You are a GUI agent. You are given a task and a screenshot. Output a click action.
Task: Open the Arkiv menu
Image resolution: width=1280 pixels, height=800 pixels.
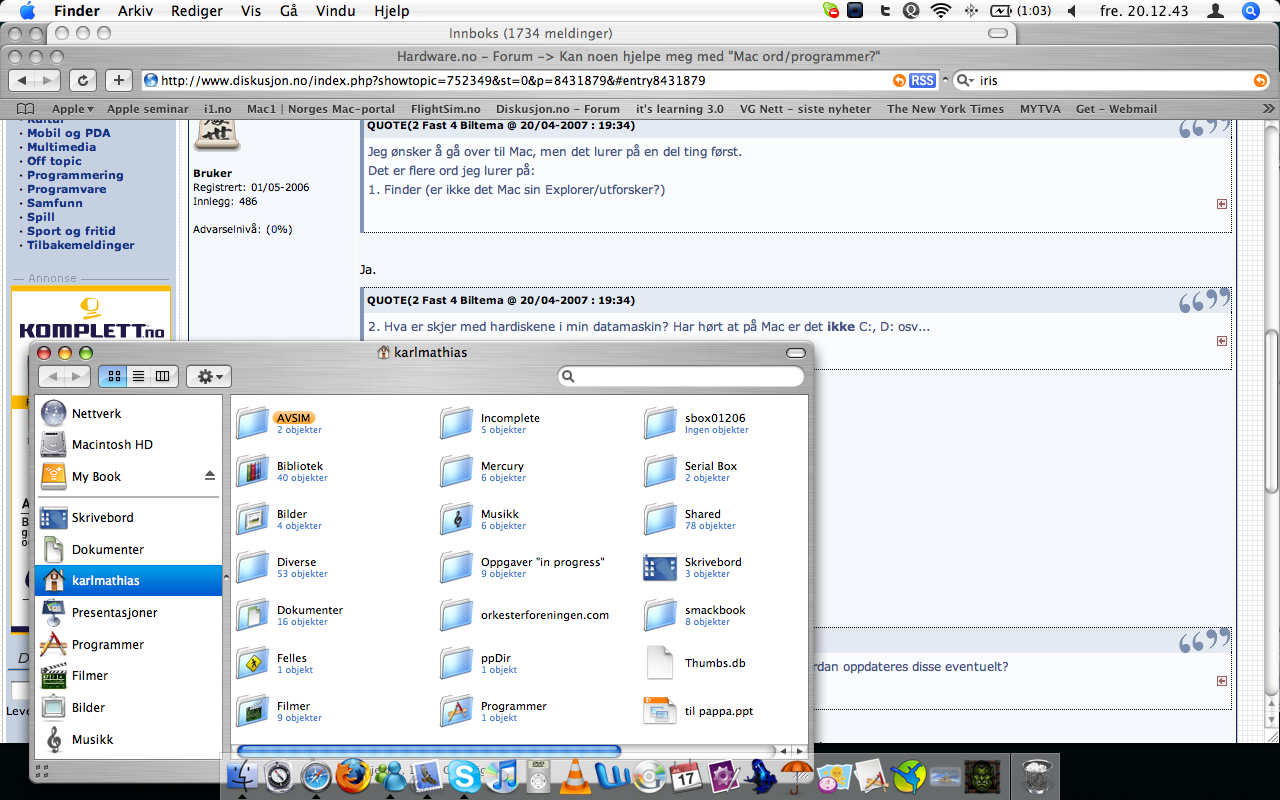136,11
